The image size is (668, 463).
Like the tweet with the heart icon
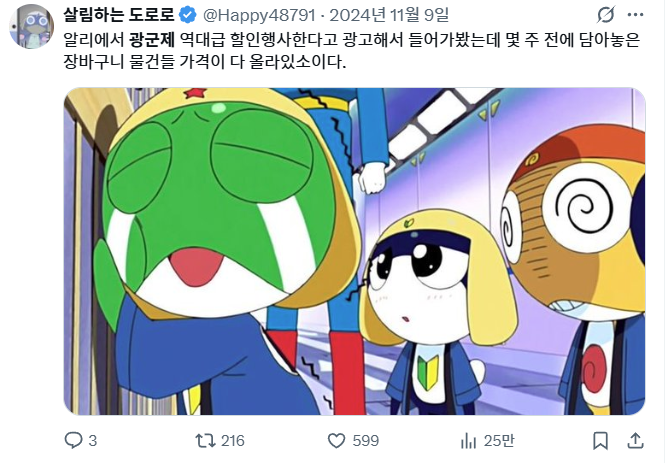[x=336, y=440]
